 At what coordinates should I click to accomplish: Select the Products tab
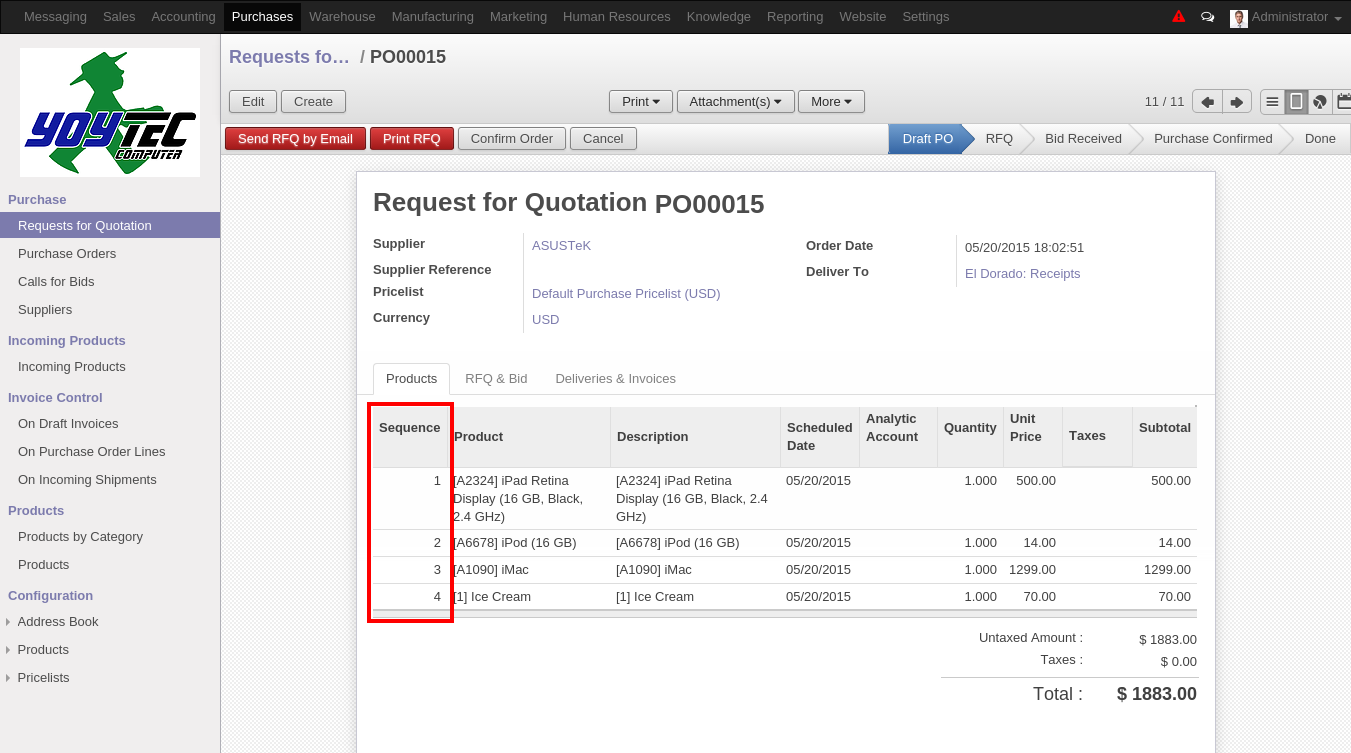pyautogui.click(x=411, y=379)
